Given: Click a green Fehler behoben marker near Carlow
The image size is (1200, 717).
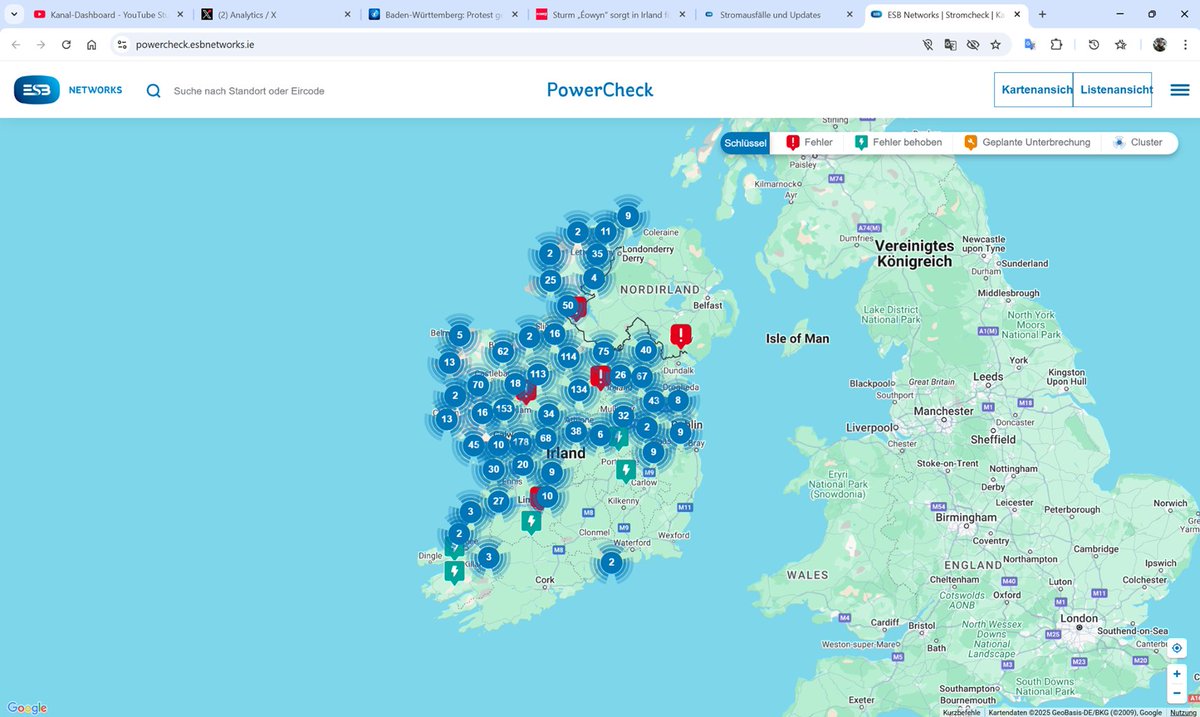Looking at the screenshot, I should tap(626, 468).
